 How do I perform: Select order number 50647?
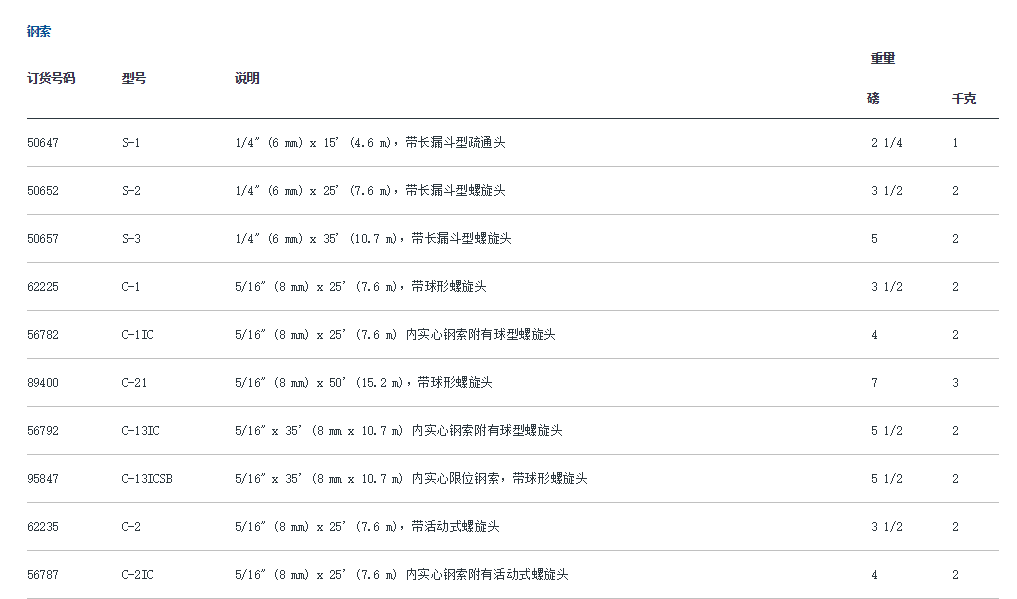(x=43, y=143)
